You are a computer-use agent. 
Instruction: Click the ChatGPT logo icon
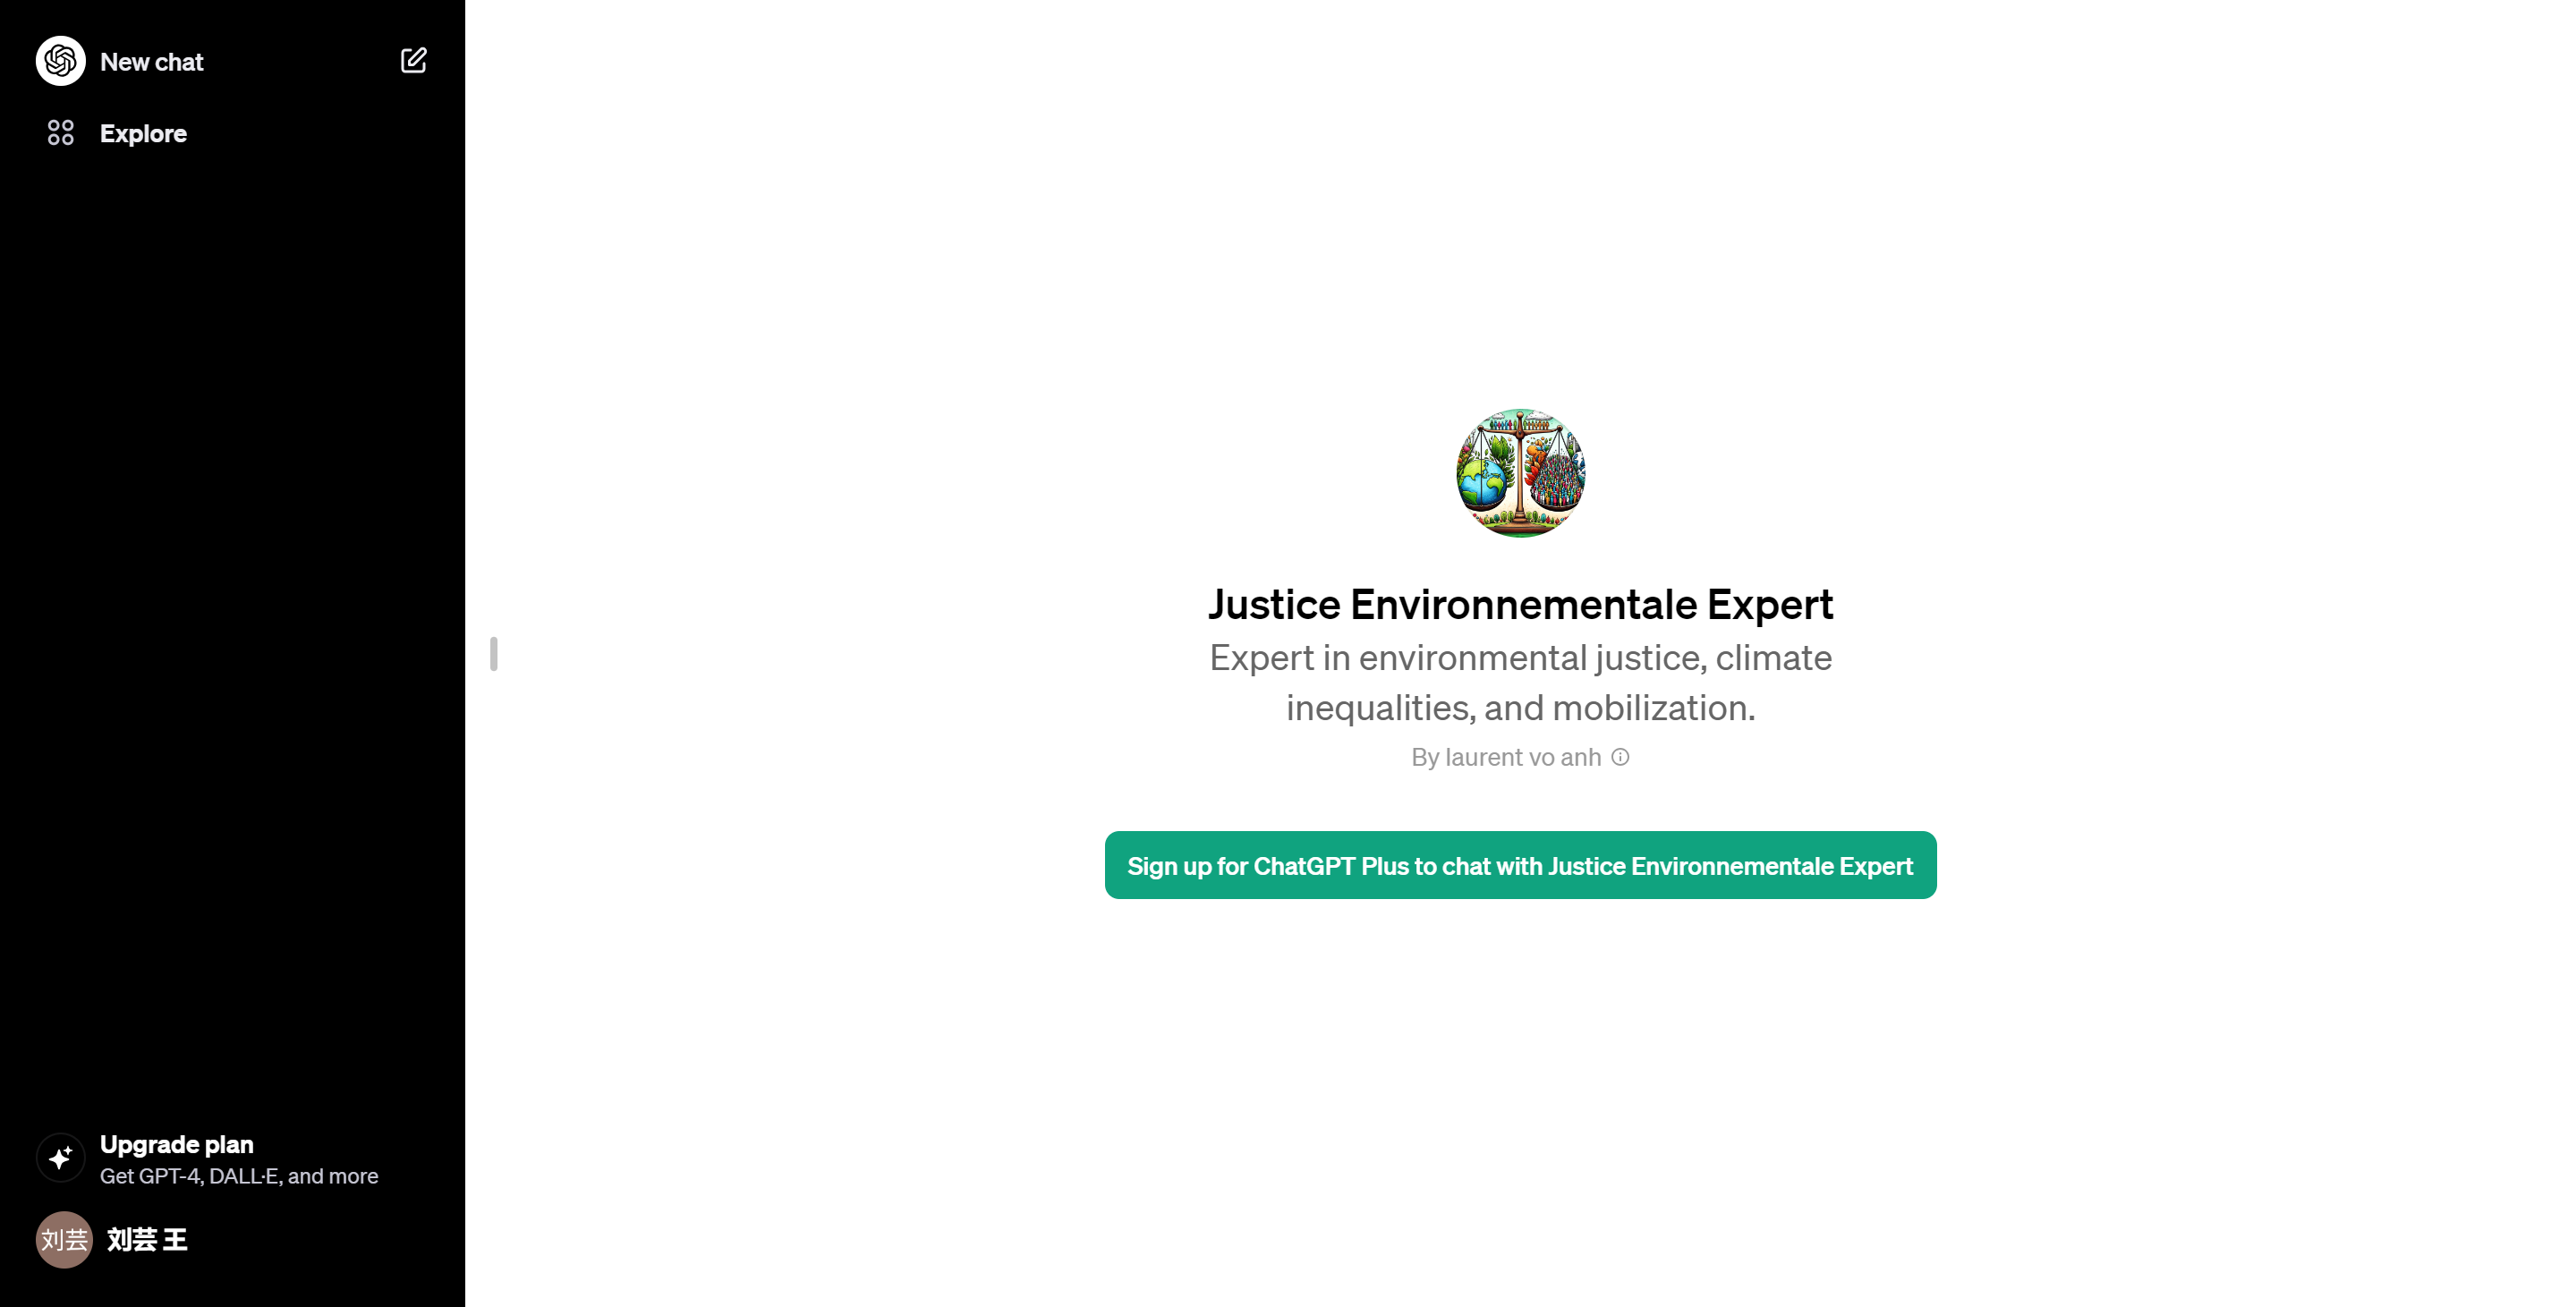60,61
